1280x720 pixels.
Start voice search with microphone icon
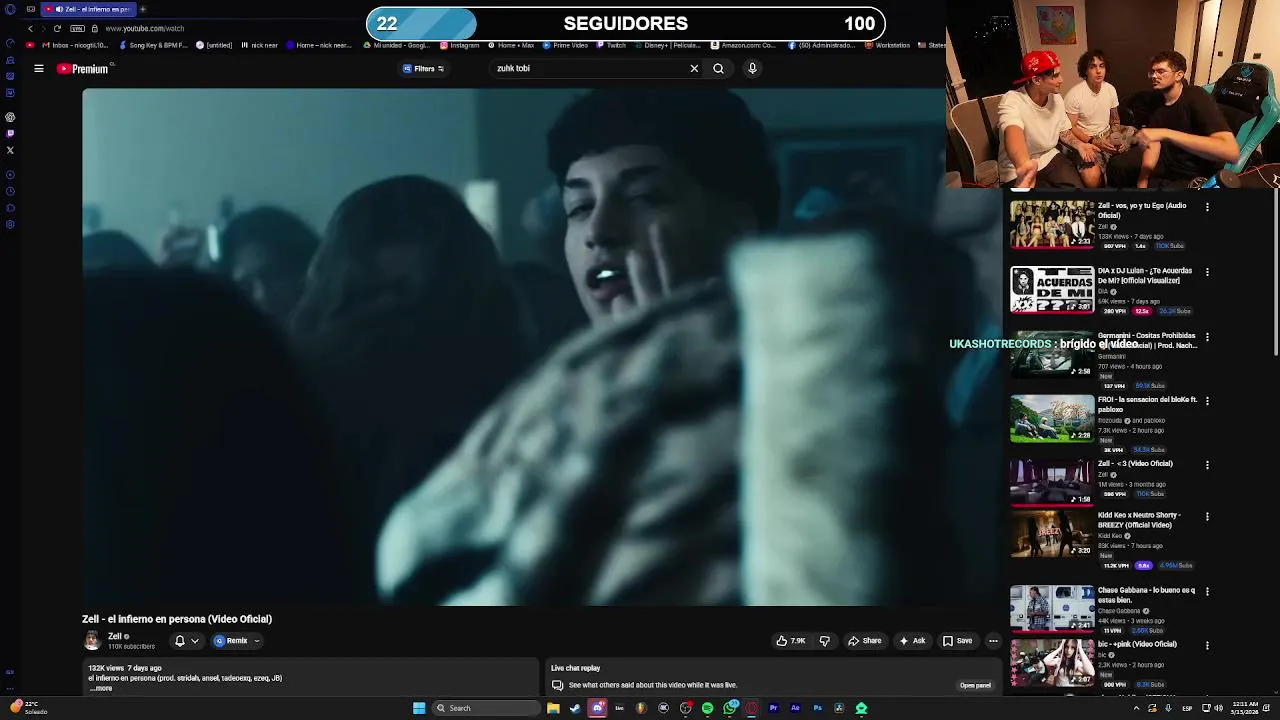coord(752,69)
